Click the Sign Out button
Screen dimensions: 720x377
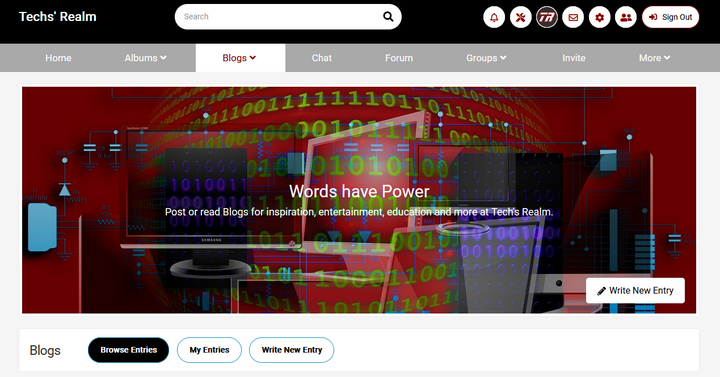tap(670, 17)
